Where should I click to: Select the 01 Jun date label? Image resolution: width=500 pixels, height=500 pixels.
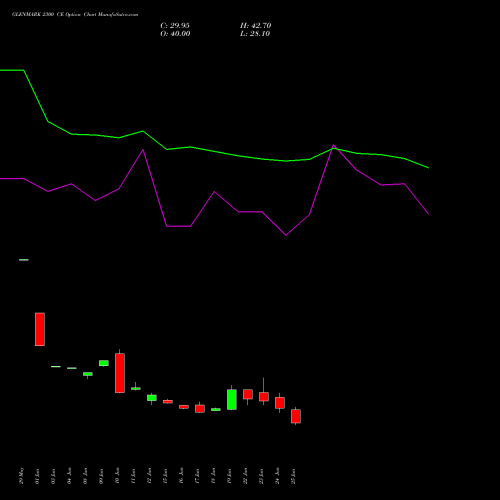[37, 476]
